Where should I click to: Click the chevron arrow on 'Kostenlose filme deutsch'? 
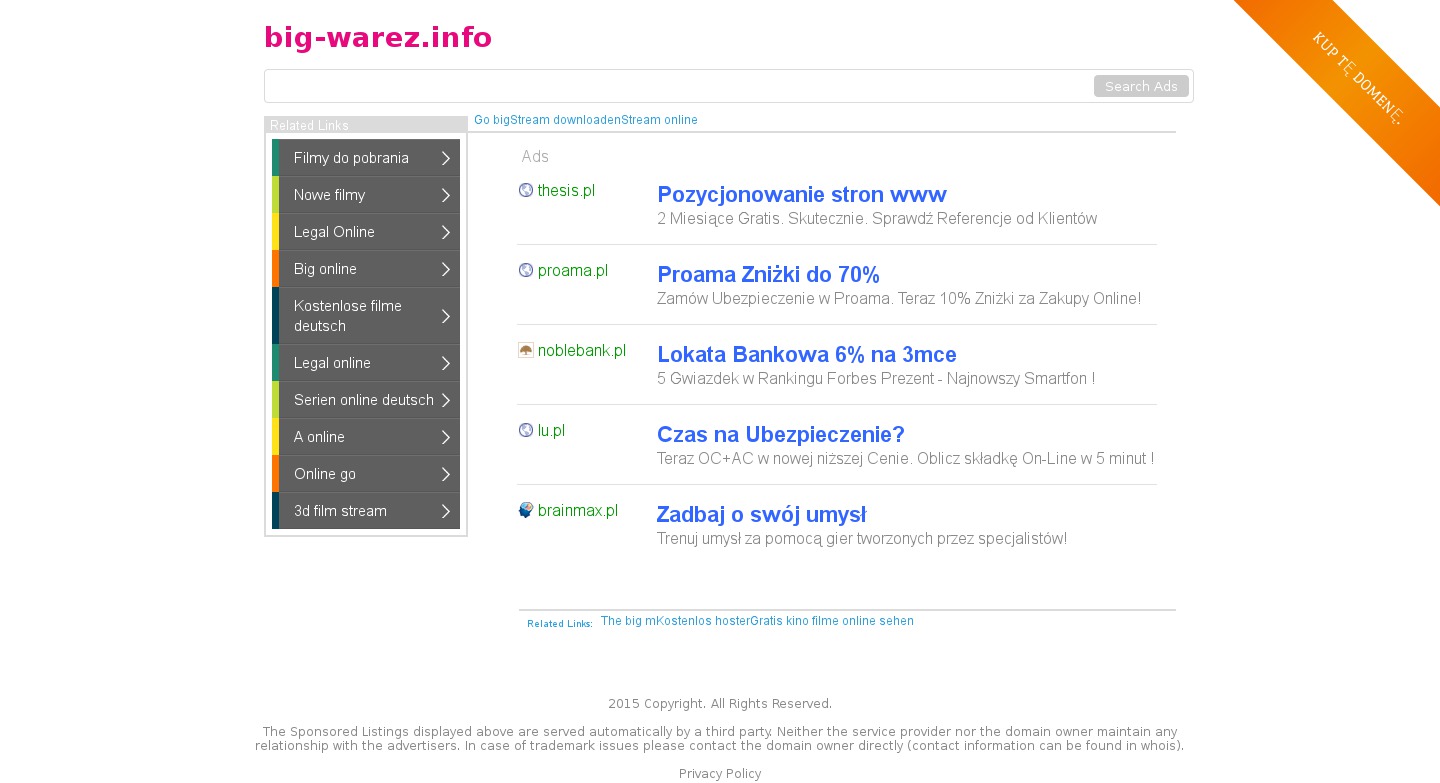(x=446, y=316)
